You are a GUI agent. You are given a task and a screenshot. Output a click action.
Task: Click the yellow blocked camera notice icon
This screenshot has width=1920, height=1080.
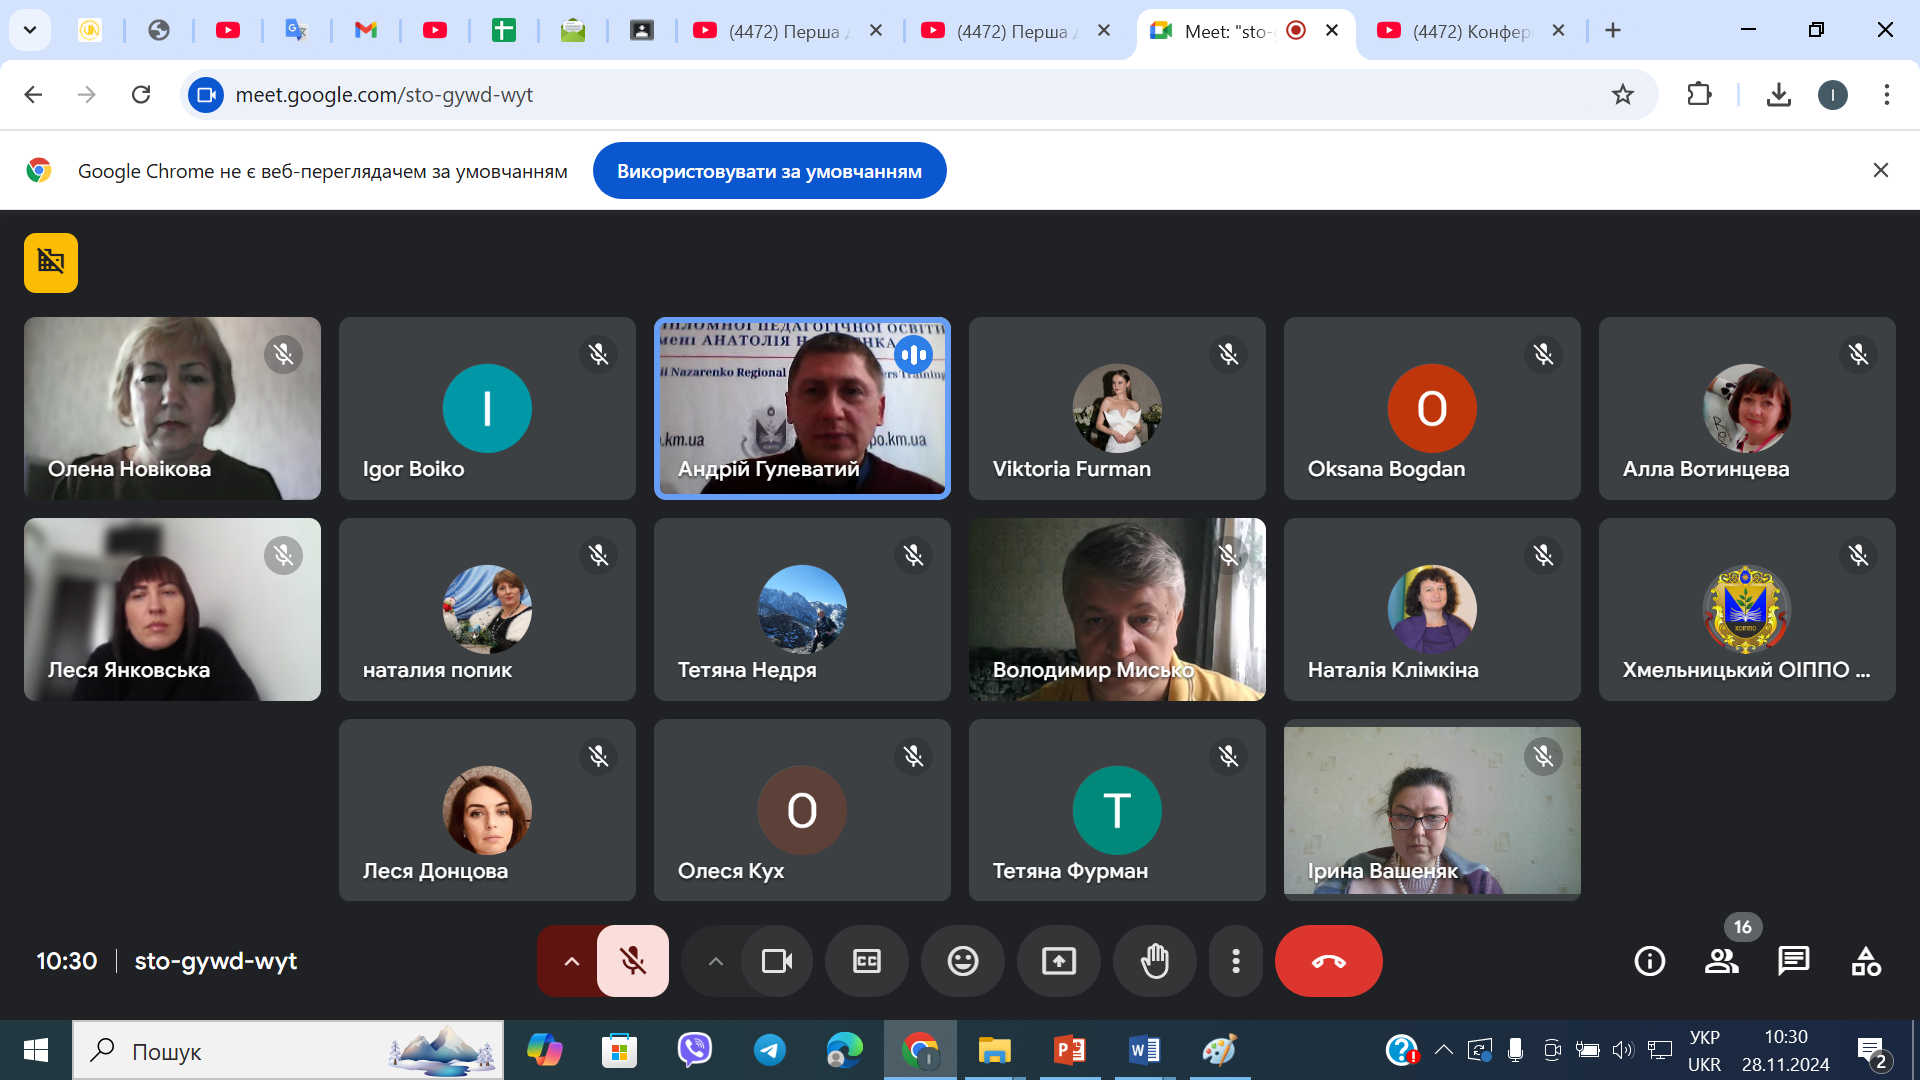coord(51,263)
